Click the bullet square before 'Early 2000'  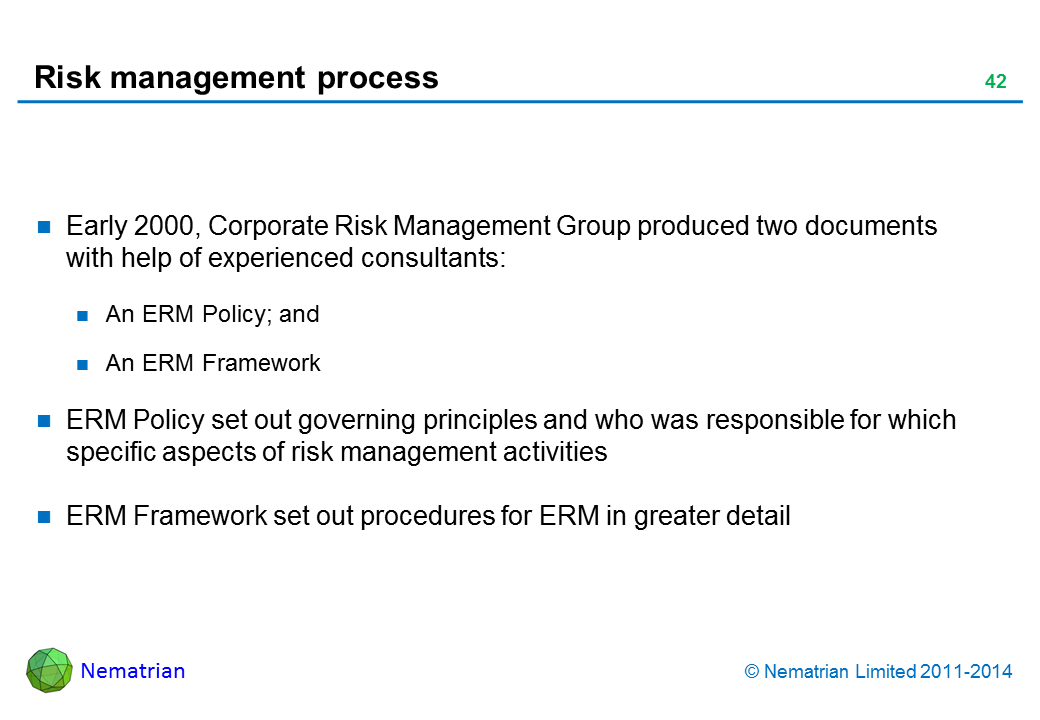pyautogui.click(x=45, y=227)
